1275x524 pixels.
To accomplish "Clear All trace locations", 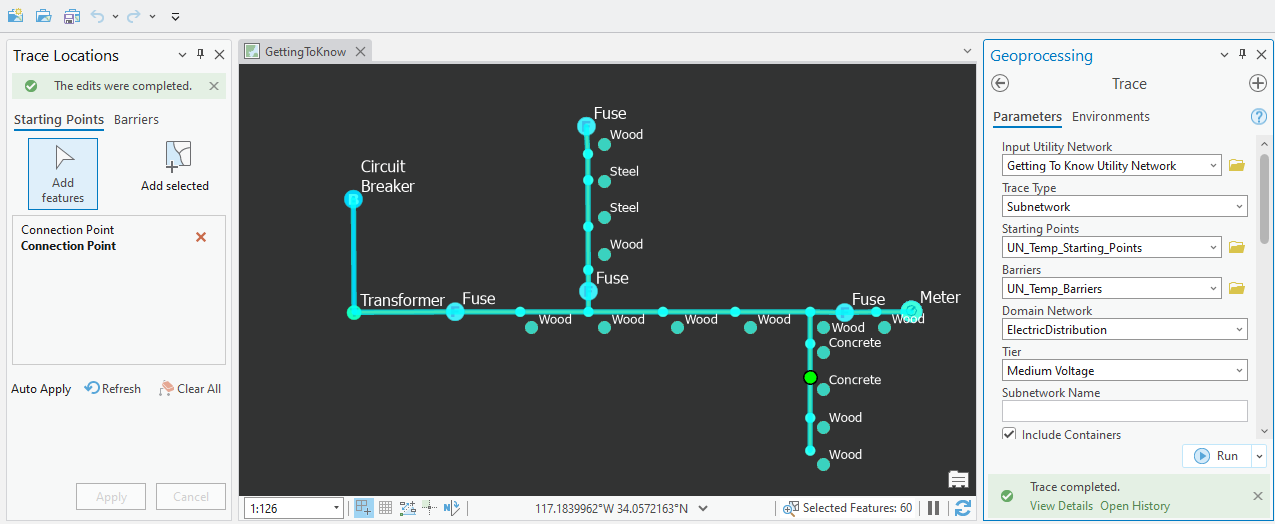I will coord(190,389).
